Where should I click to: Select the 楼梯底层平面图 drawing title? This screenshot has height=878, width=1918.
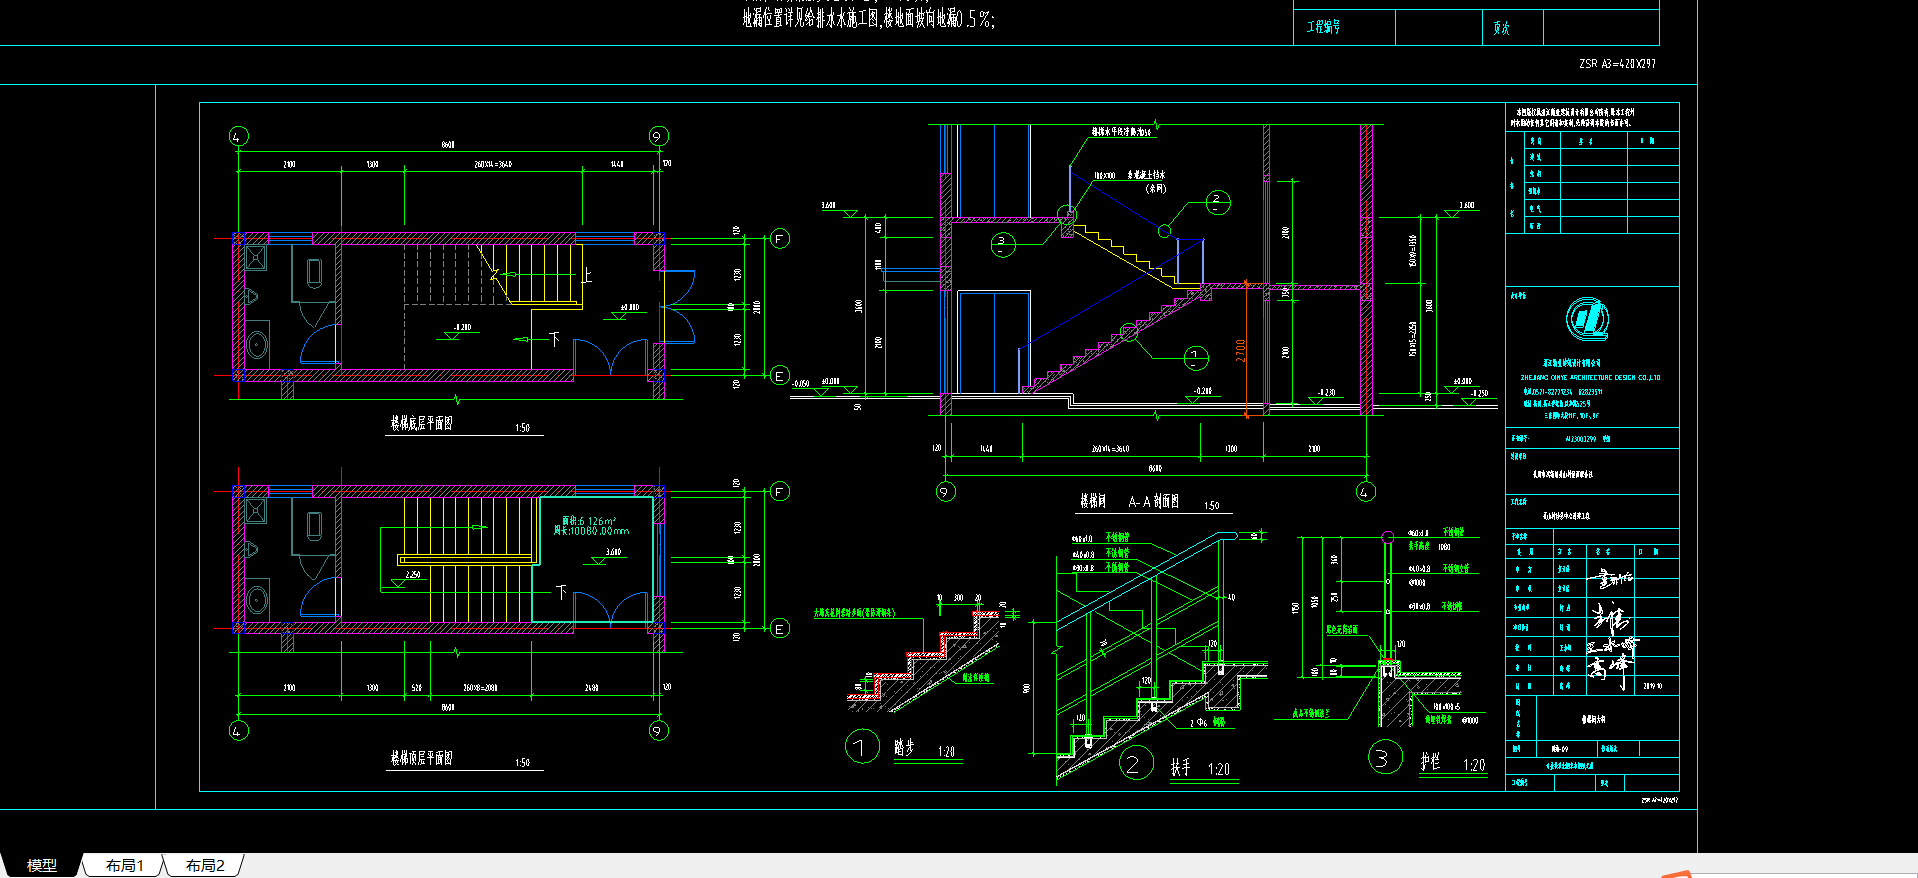[x=421, y=423]
